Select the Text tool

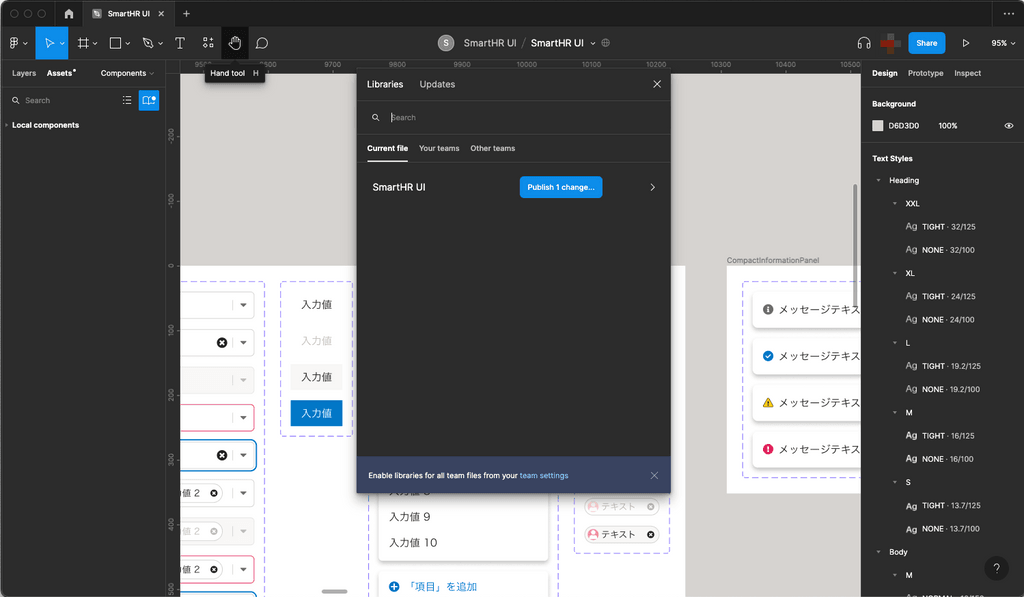coord(178,42)
